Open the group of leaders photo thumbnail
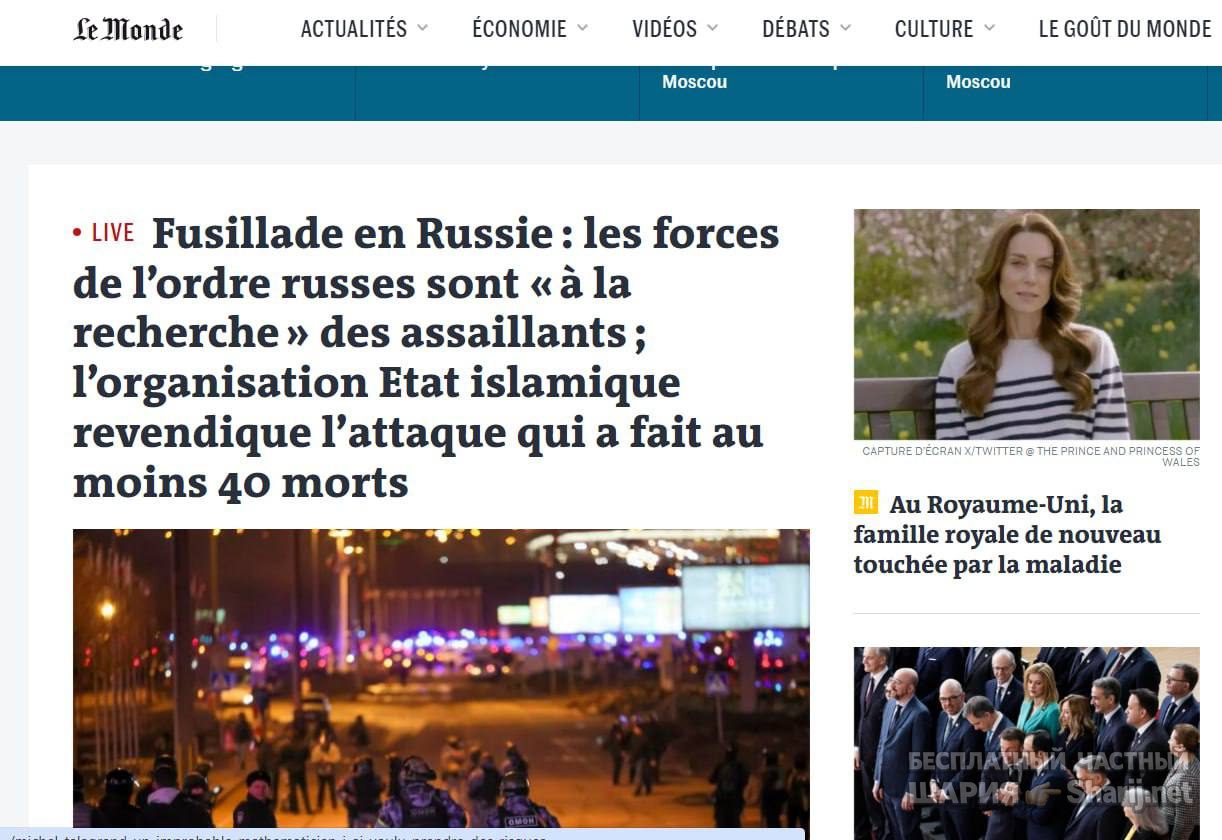The height and width of the screenshot is (840, 1222). (x=1026, y=743)
